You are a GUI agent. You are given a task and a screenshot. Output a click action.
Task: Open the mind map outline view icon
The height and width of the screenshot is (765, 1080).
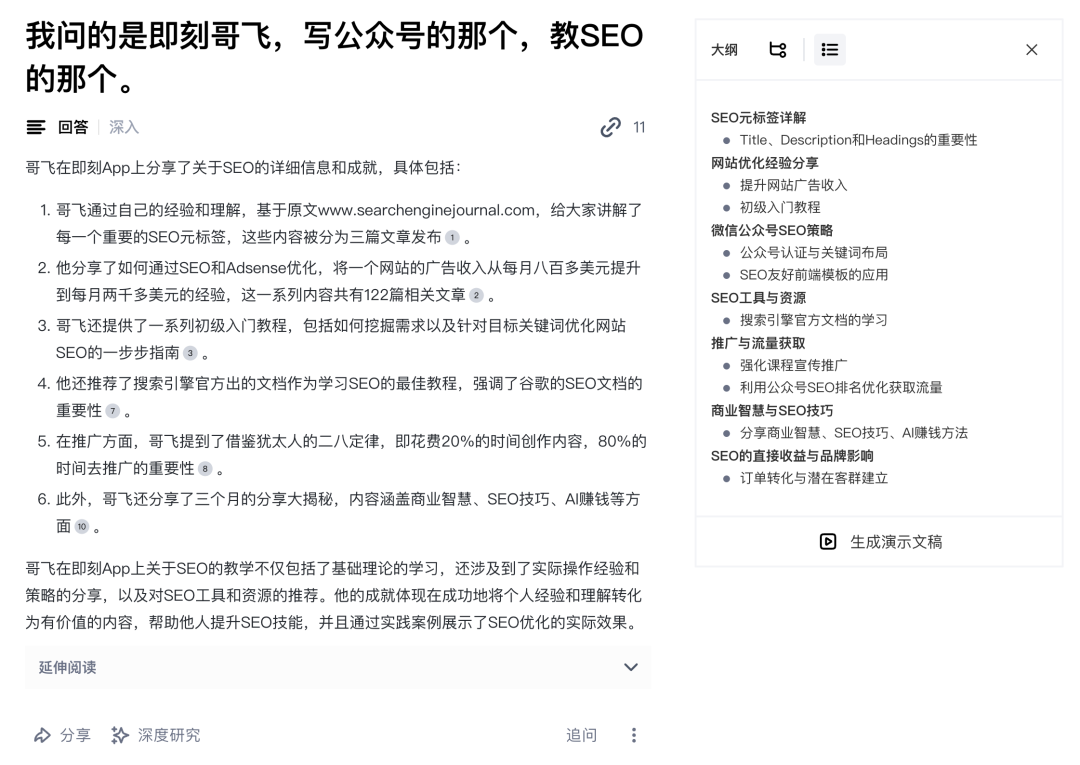tap(778, 50)
